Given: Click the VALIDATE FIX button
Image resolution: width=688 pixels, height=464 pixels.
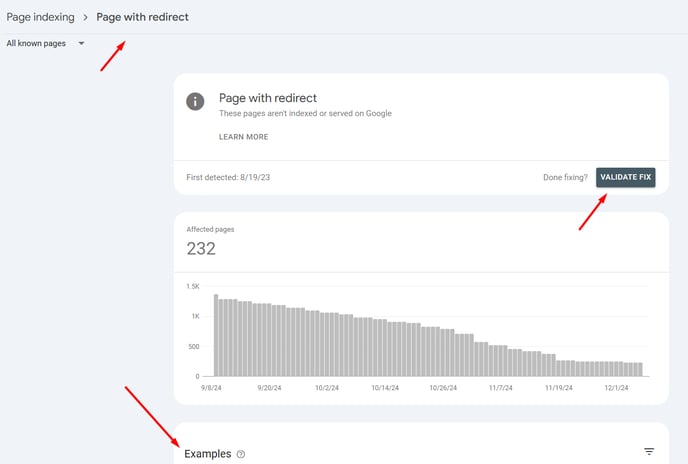Looking at the screenshot, I should [625, 177].
